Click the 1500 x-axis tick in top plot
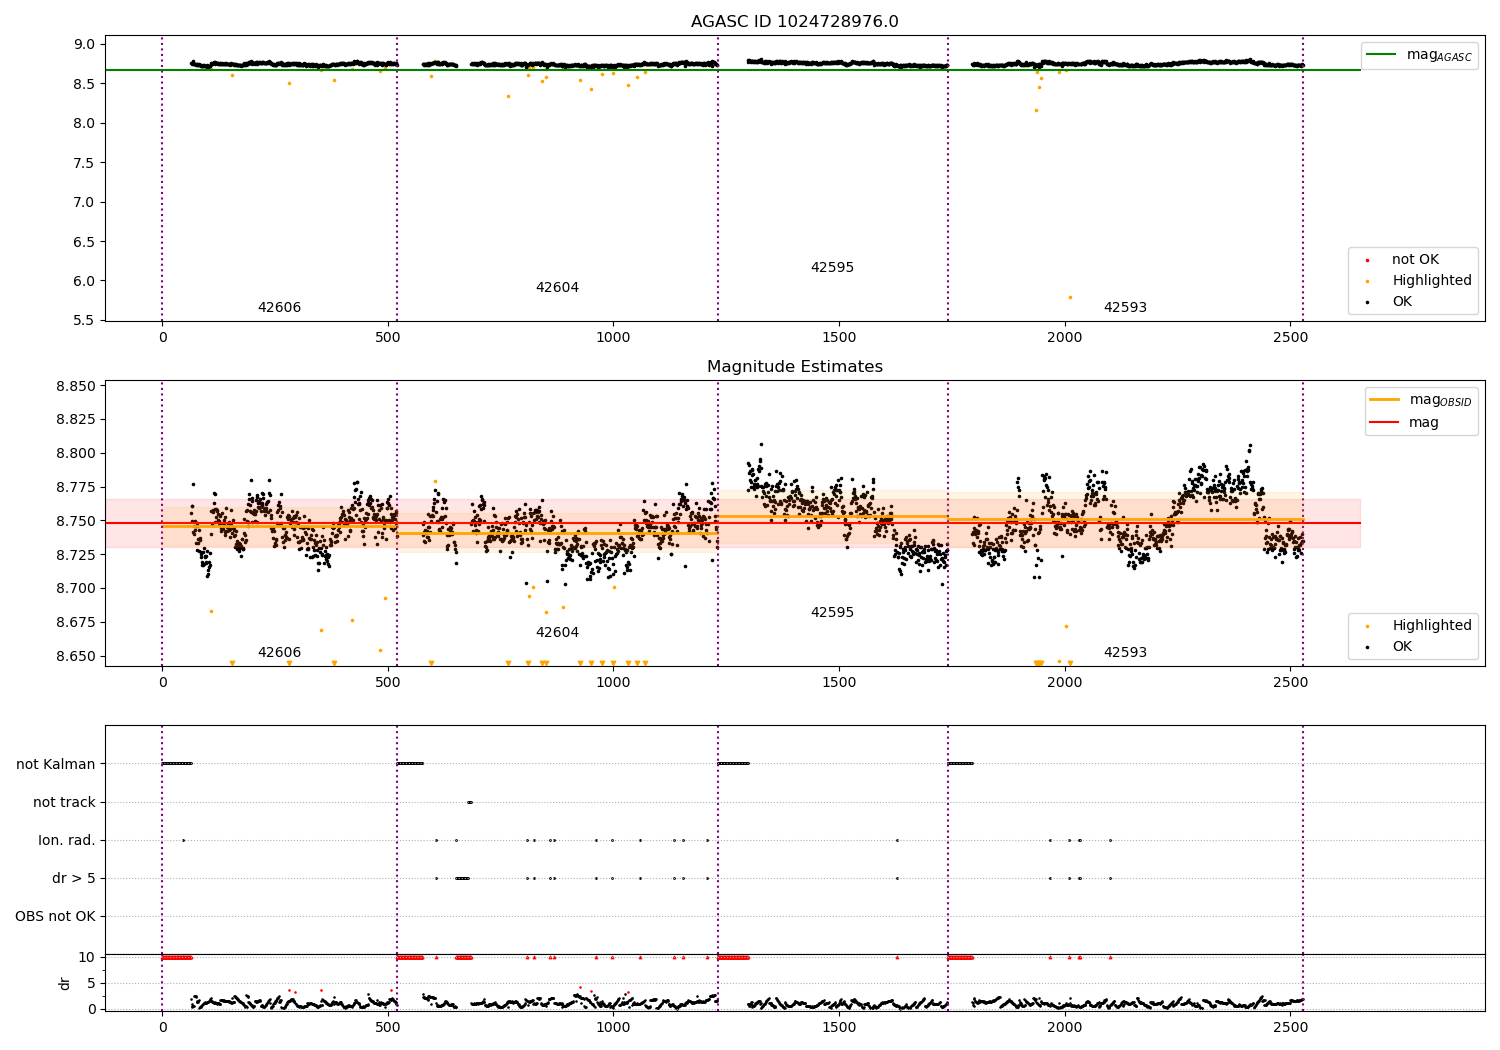The image size is (1500, 1050). (839, 338)
